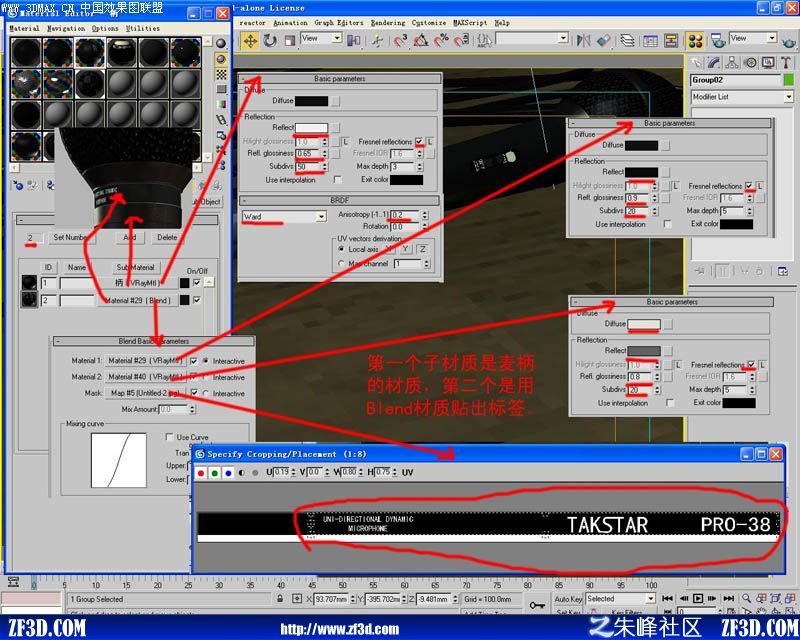Viewport: 800px width, 640px height.
Task: Select the Map channel radio button
Action: click(341, 263)
